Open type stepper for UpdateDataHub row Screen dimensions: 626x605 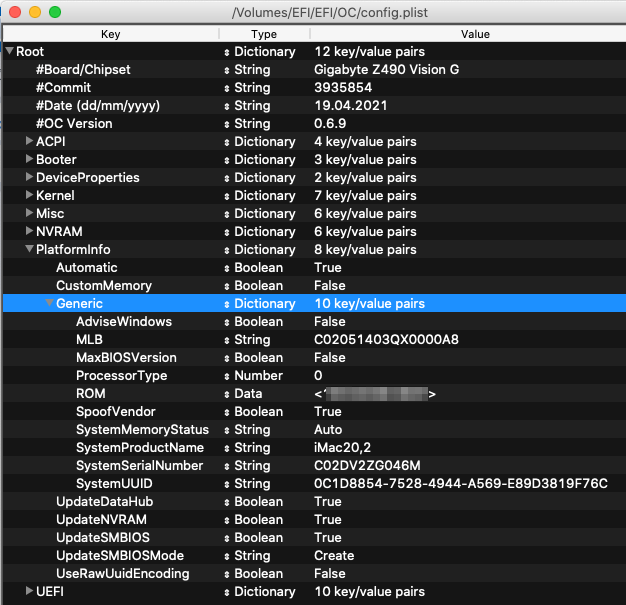tap(227, 502)
